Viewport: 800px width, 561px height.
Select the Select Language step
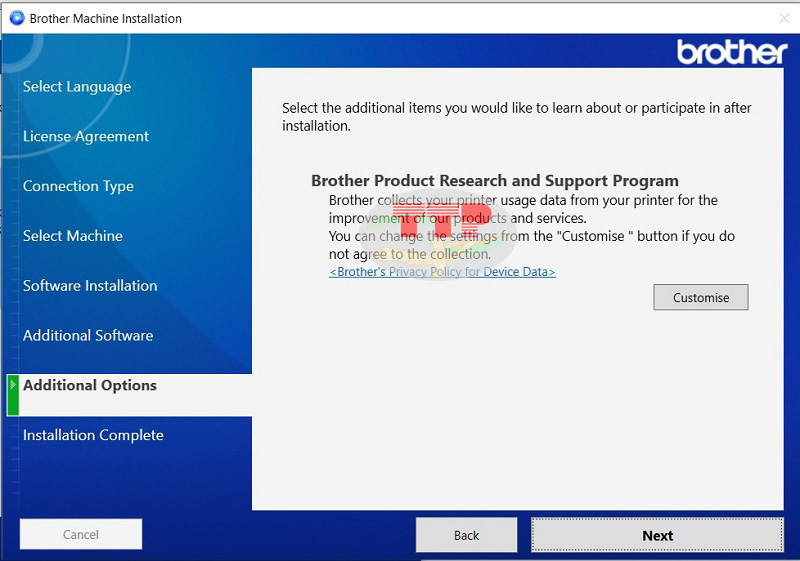[77, 87]
